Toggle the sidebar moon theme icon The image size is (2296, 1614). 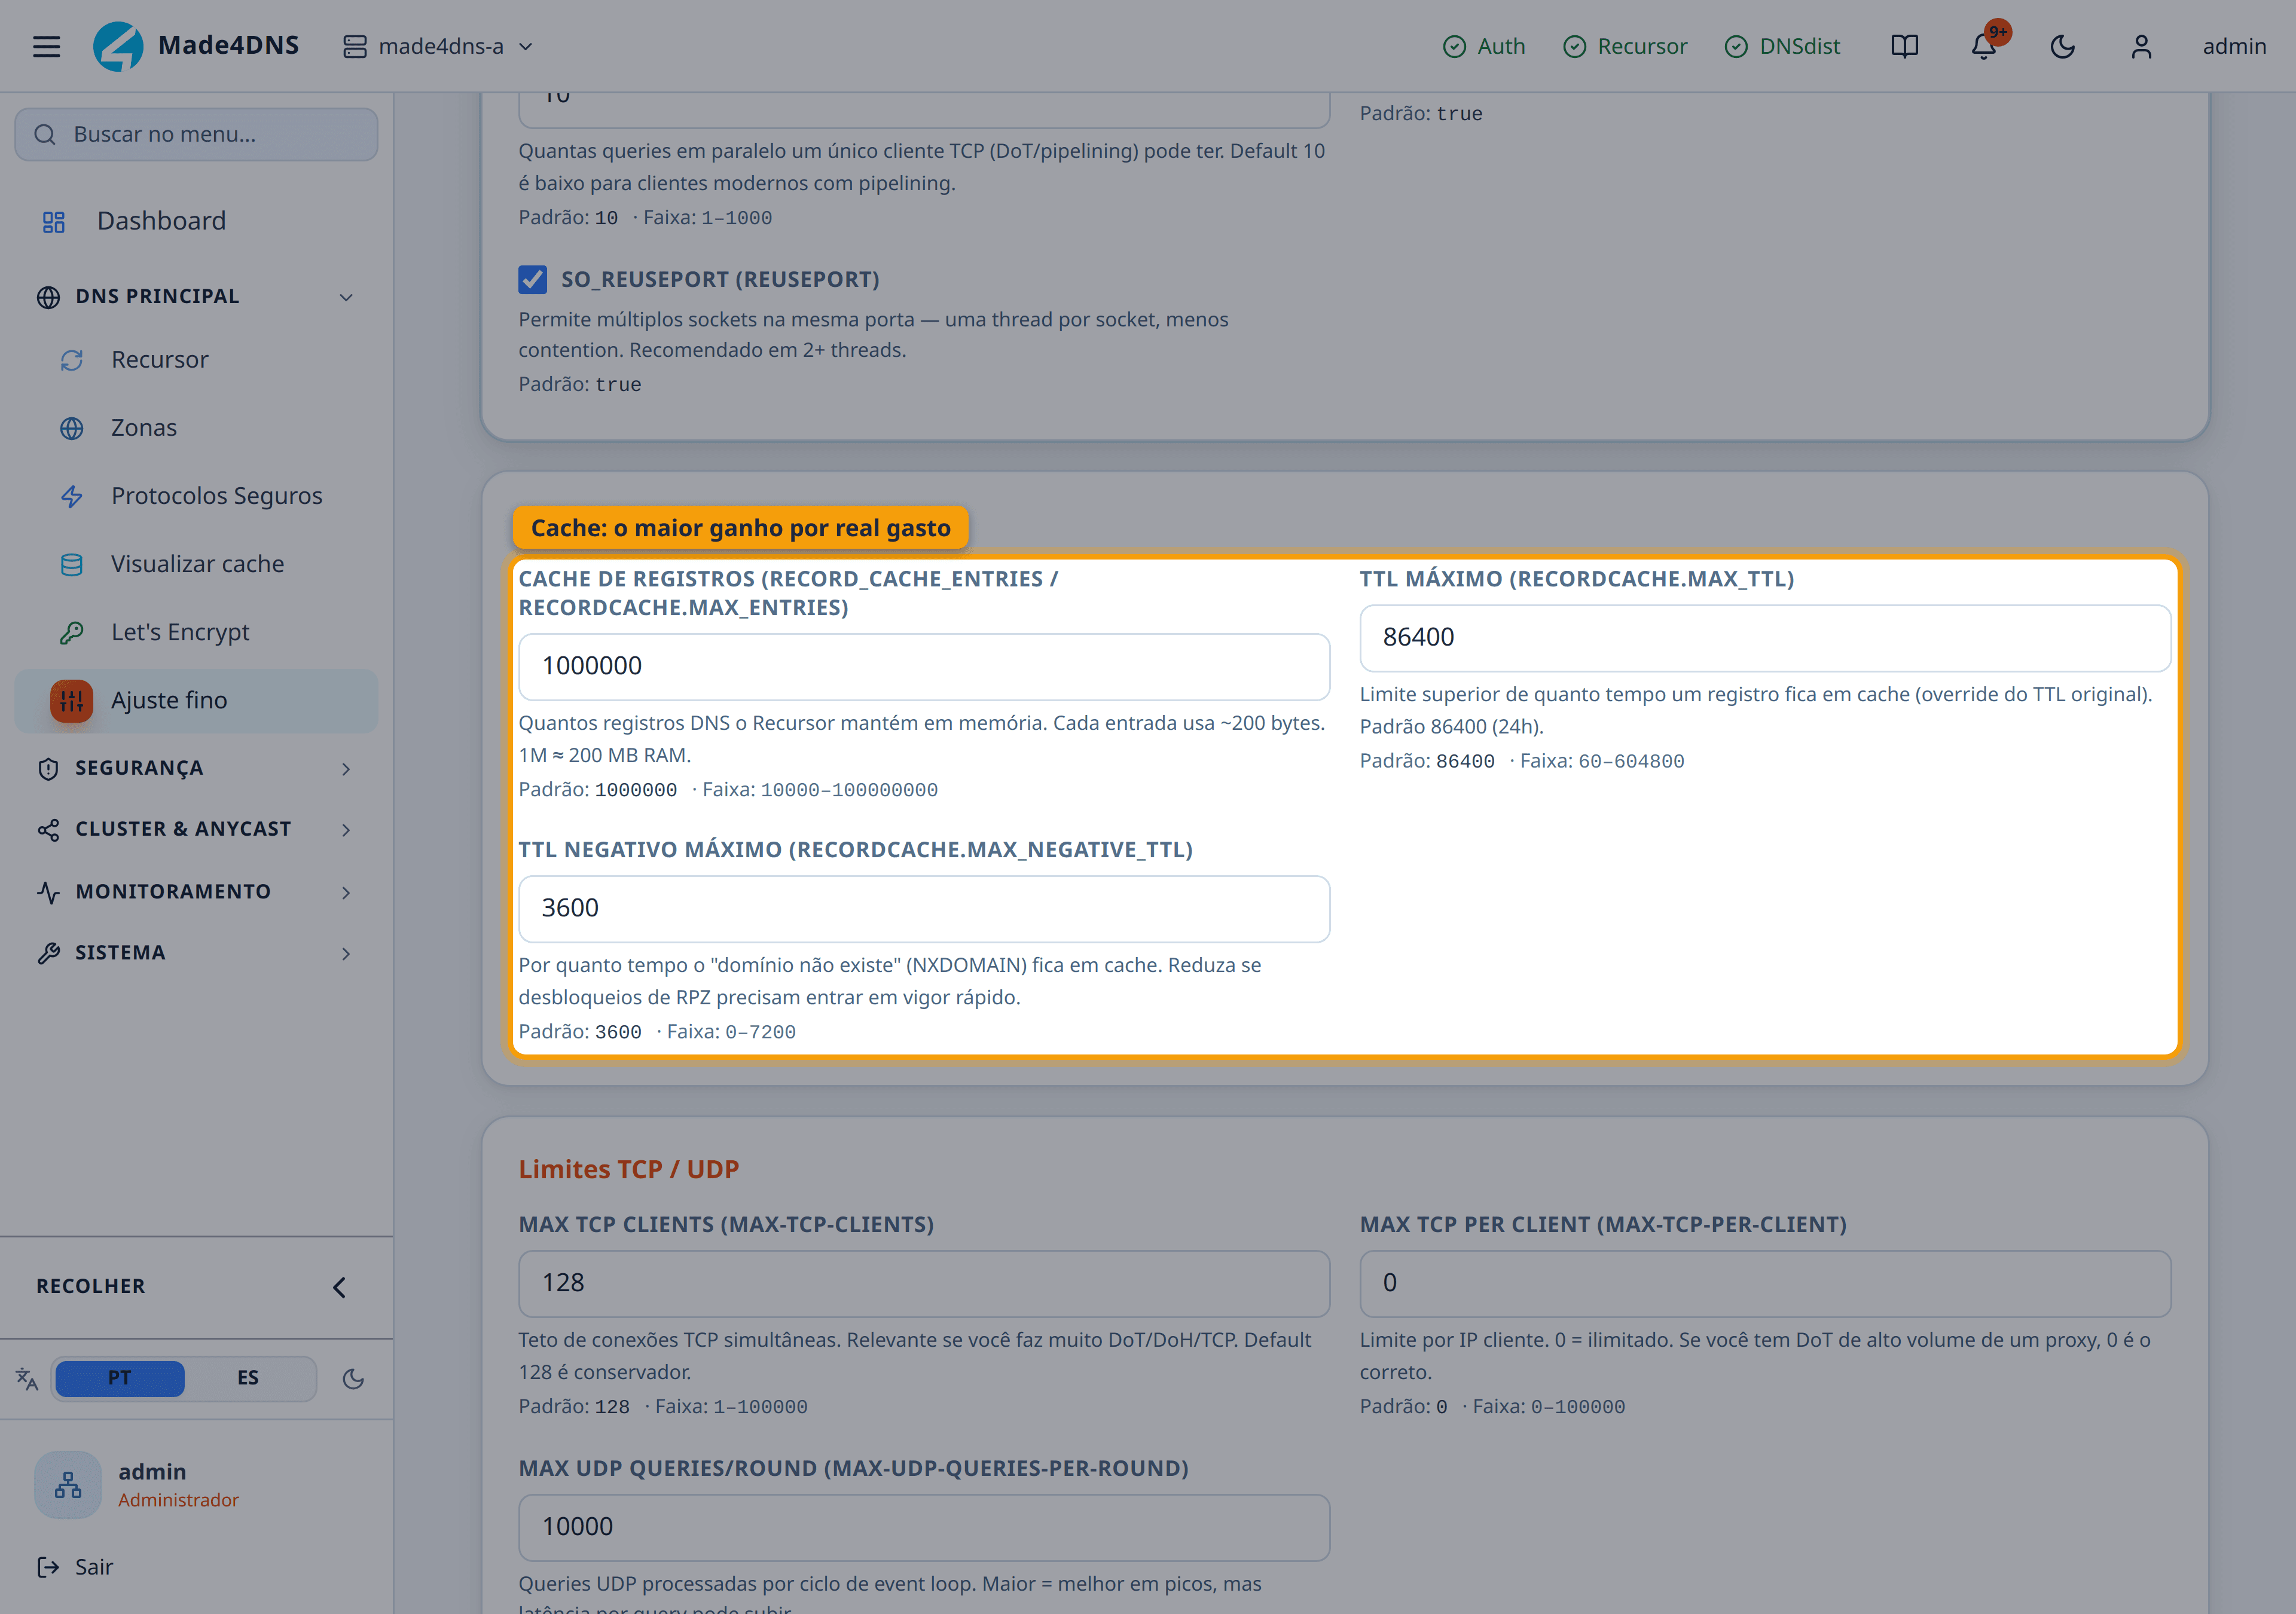(x=353, y=1379)
